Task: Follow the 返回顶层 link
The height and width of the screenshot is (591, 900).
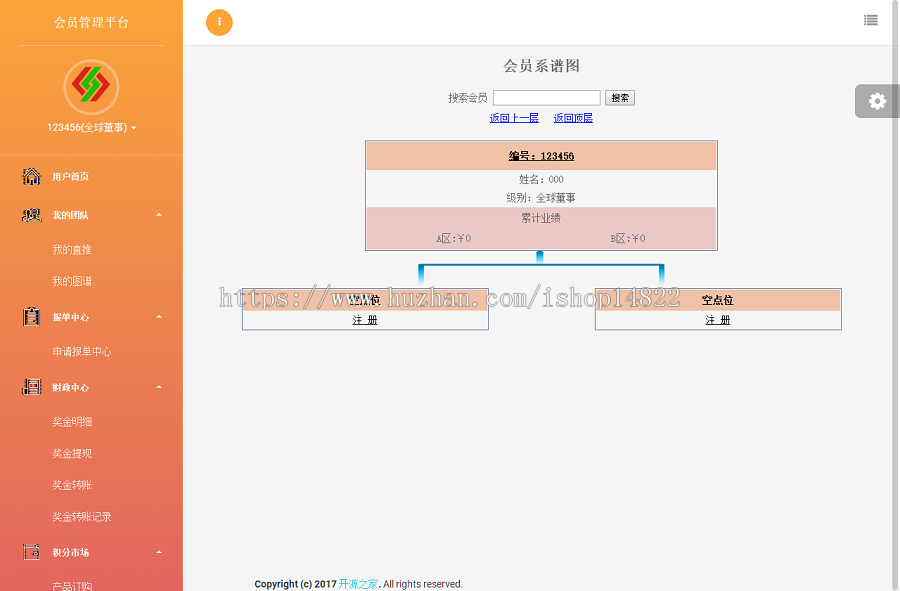Action: (x=573, y=118)
